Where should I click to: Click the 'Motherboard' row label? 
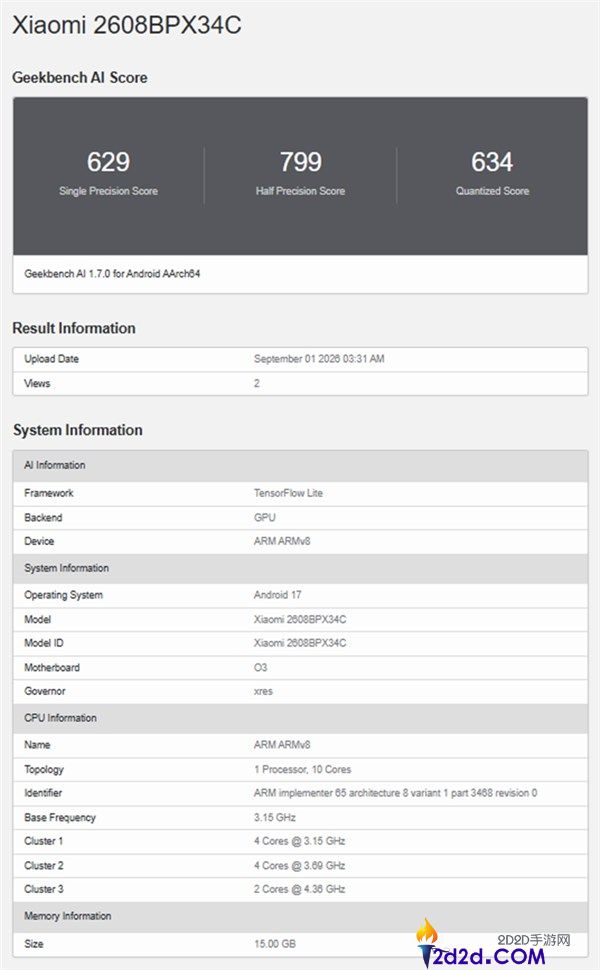(x=52, y=668)
